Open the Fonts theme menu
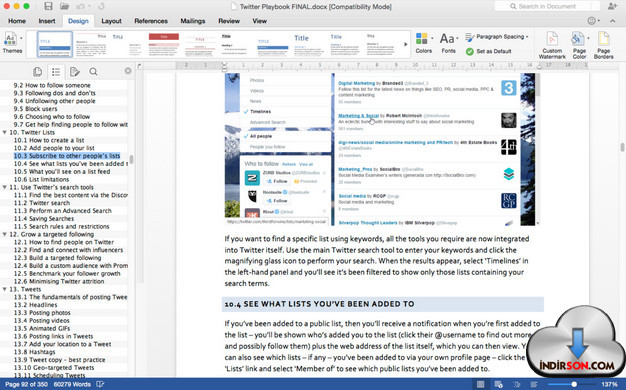The height and width of the screenshot is (390, 626). (448, 43)
